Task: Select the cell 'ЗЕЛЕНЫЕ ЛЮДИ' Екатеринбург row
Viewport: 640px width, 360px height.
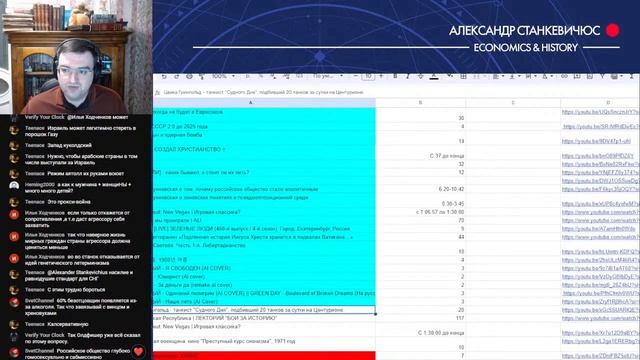Action: (264, 229)
